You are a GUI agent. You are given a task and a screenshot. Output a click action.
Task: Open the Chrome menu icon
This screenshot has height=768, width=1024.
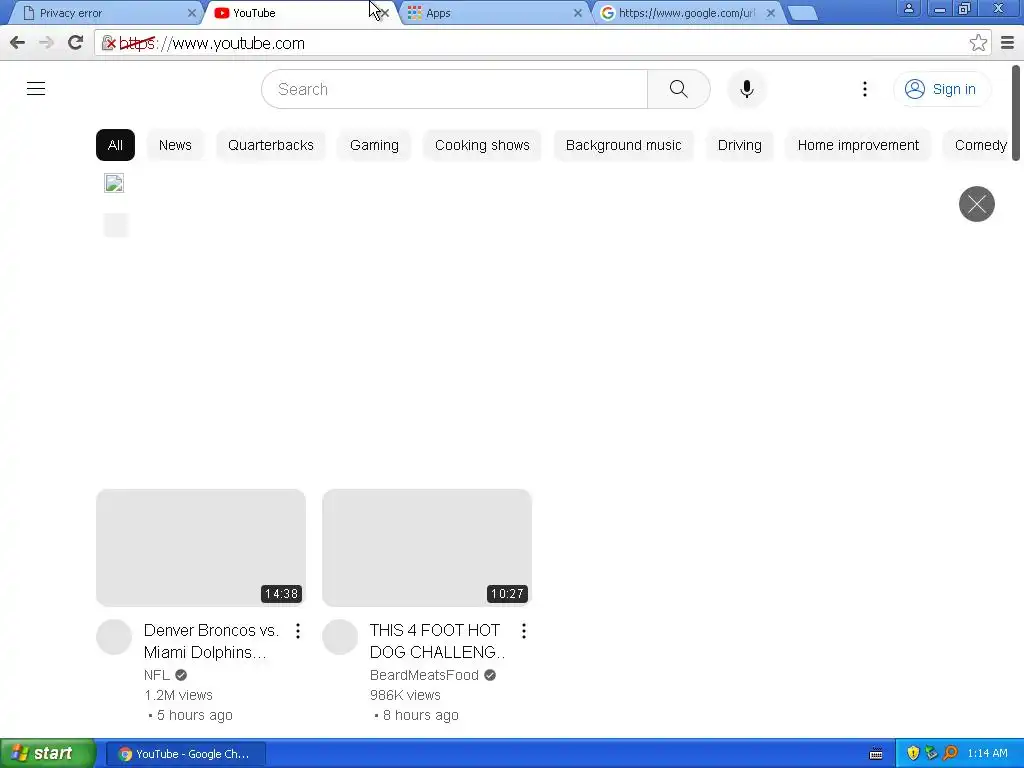(1007, 43)
